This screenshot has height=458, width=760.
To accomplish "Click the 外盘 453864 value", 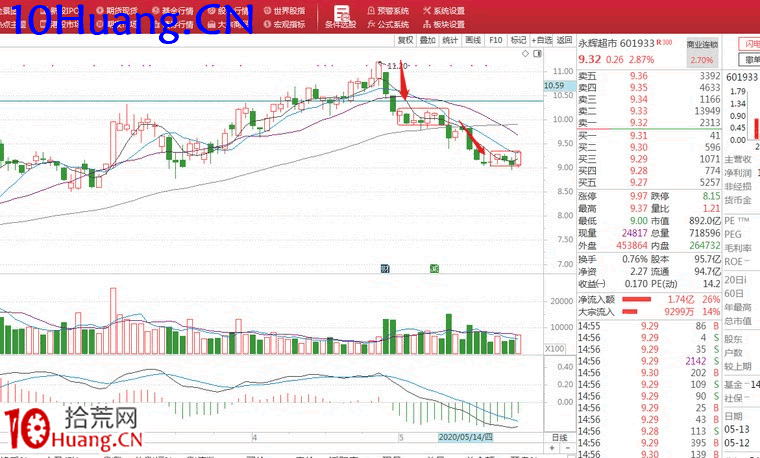I will click(x=632, y=245).
